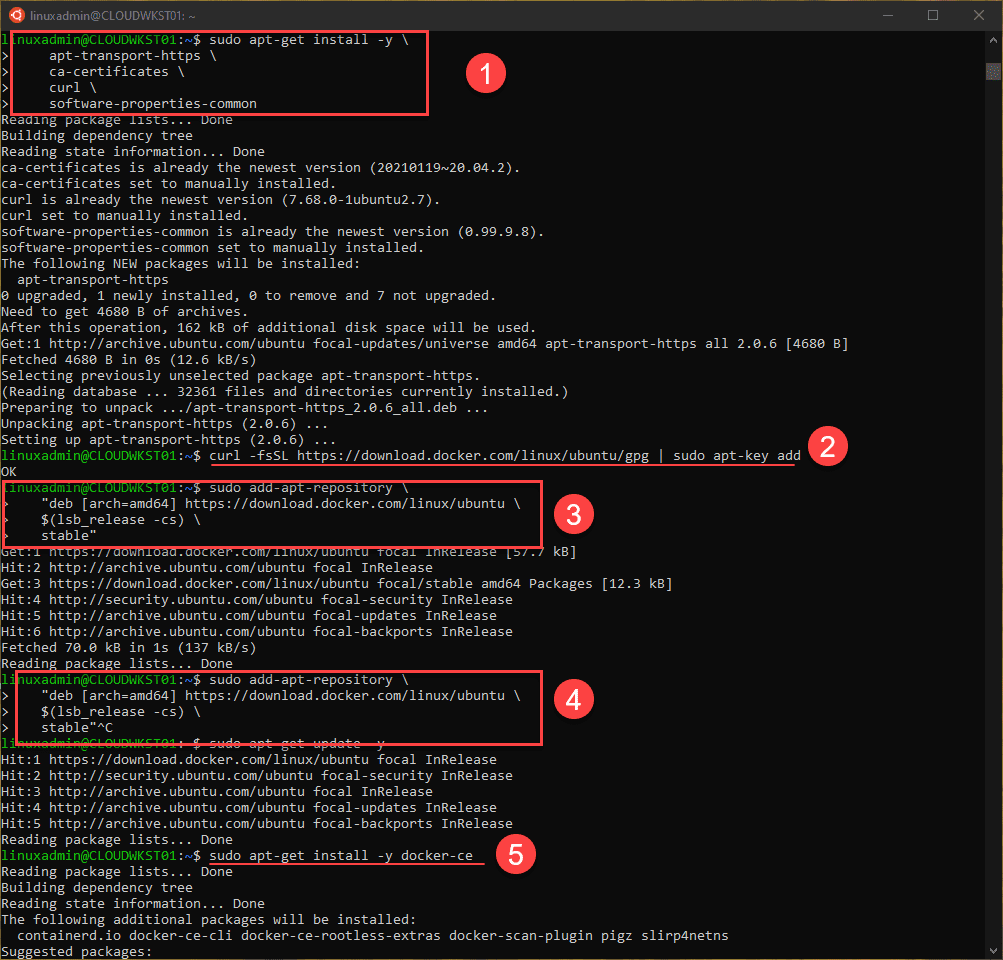The width and height of the screenshot is (1003, 960).
Task: Maximize the terminal window
Action: tap(933, 15)
